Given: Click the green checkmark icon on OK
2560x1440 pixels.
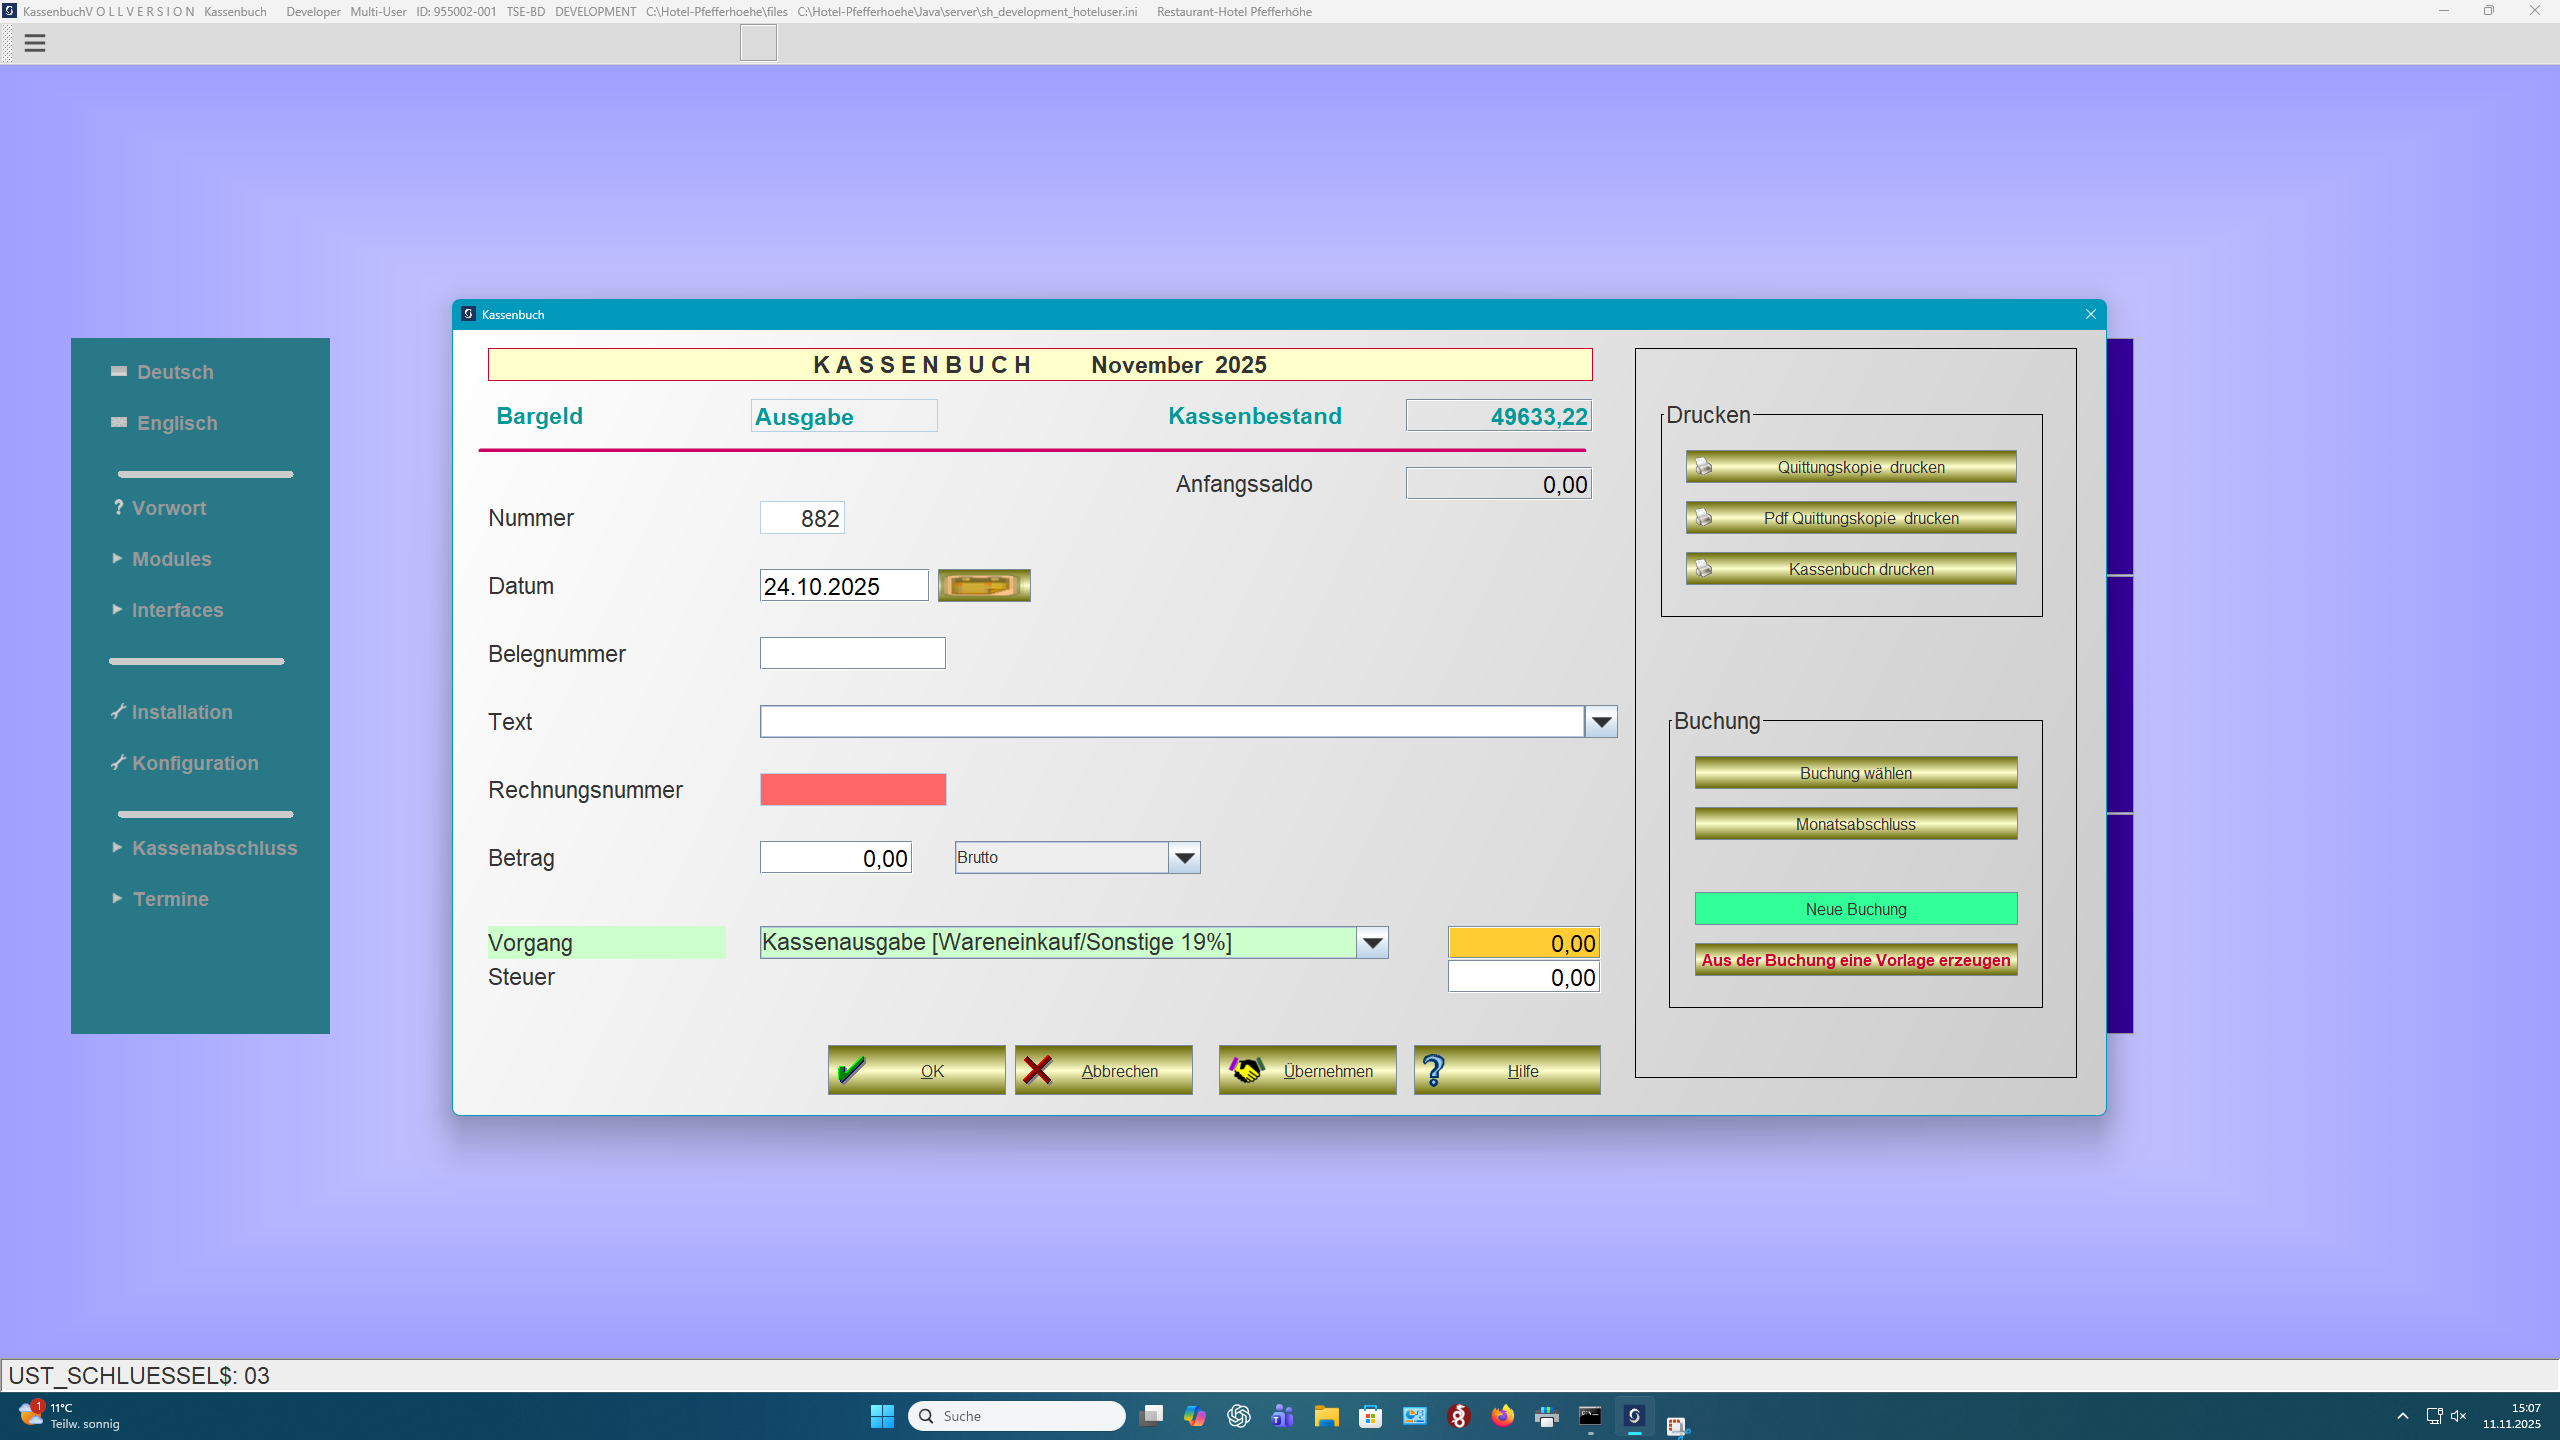Looking at the screenshot, I should tap(852, 1069).
